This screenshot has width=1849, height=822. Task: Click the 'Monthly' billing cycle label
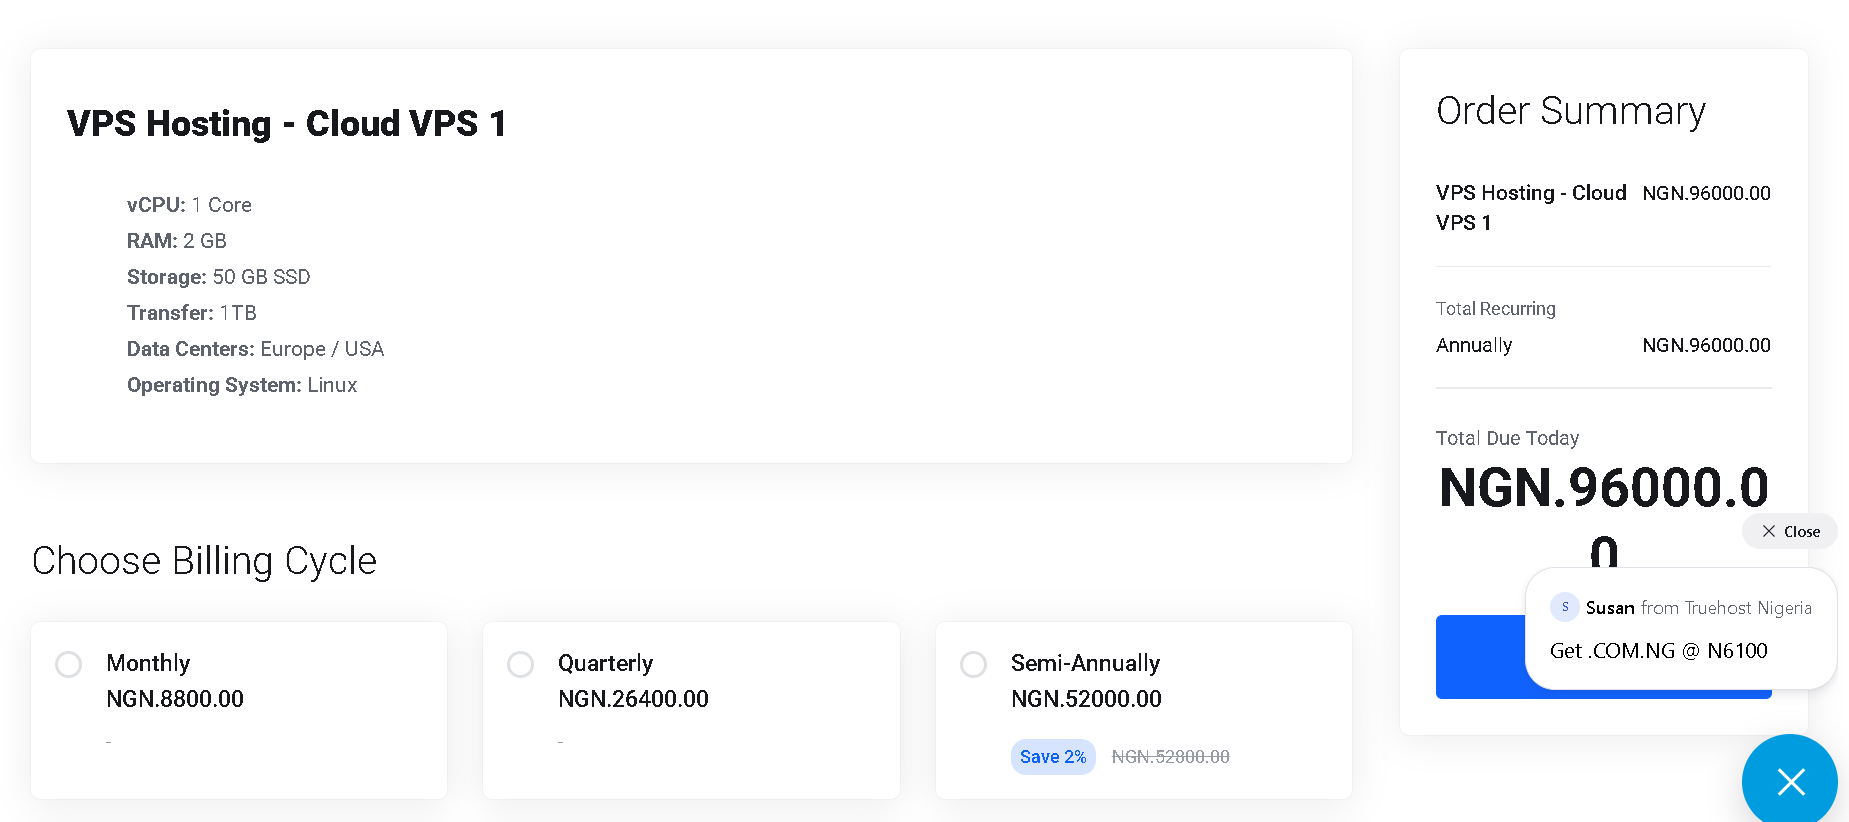[148, 663]
